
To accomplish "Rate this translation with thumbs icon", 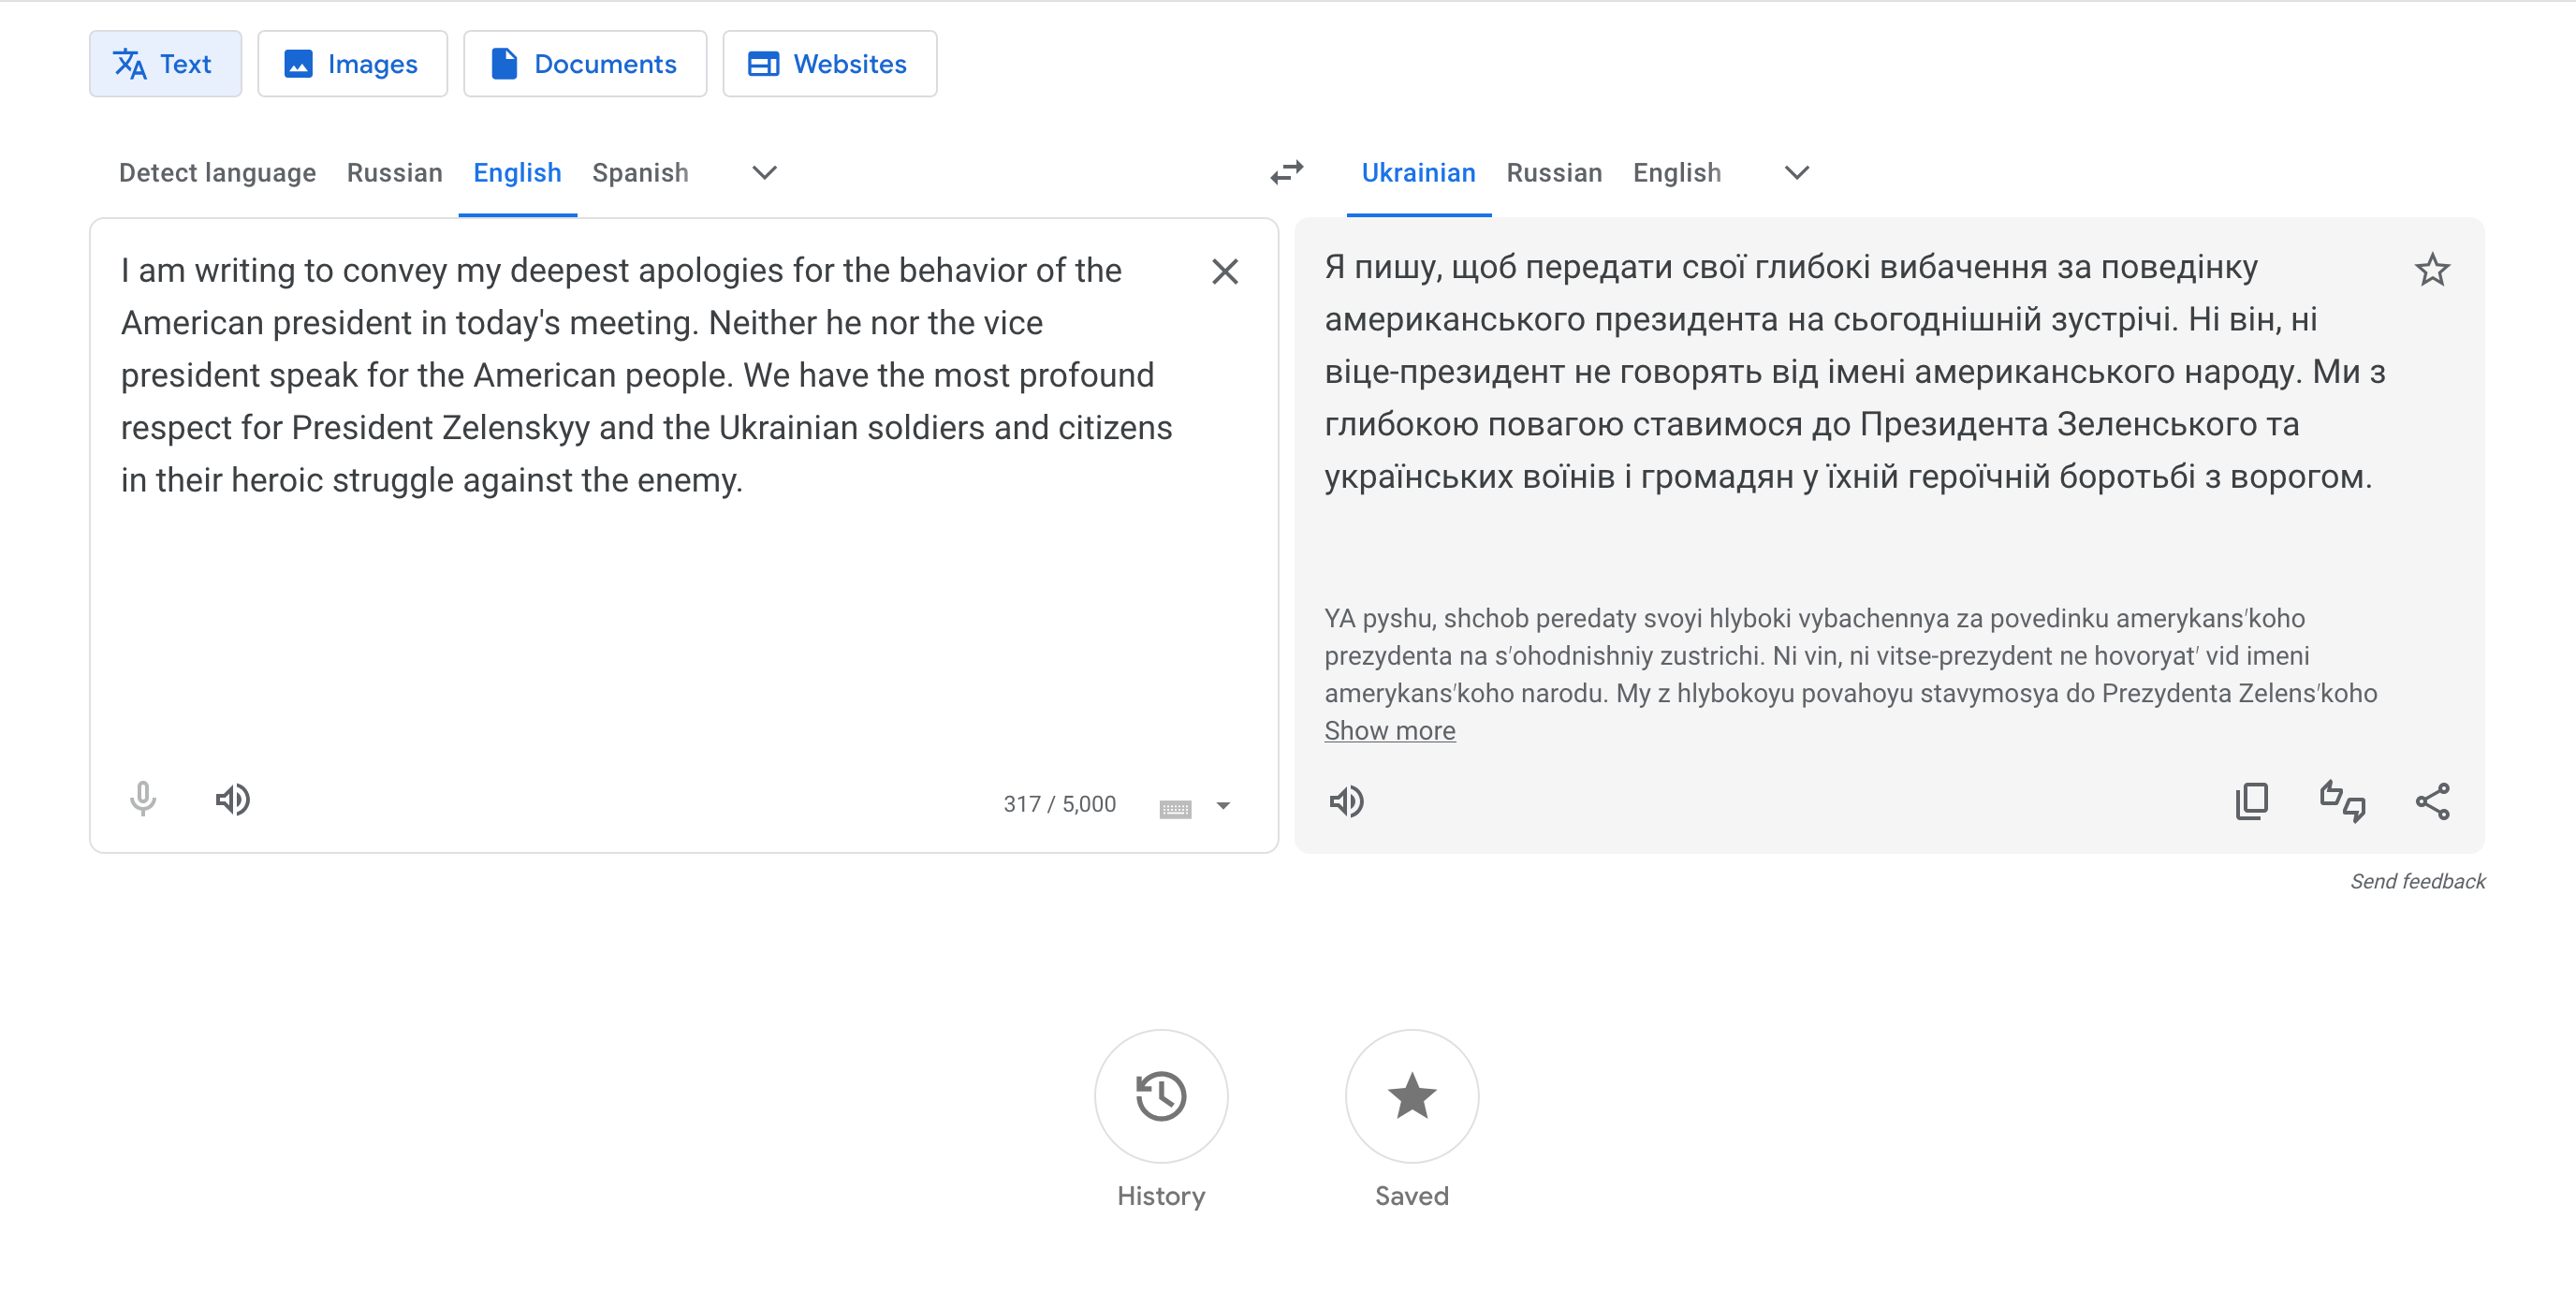I will pyautogui.click(x=2341, y=801).
